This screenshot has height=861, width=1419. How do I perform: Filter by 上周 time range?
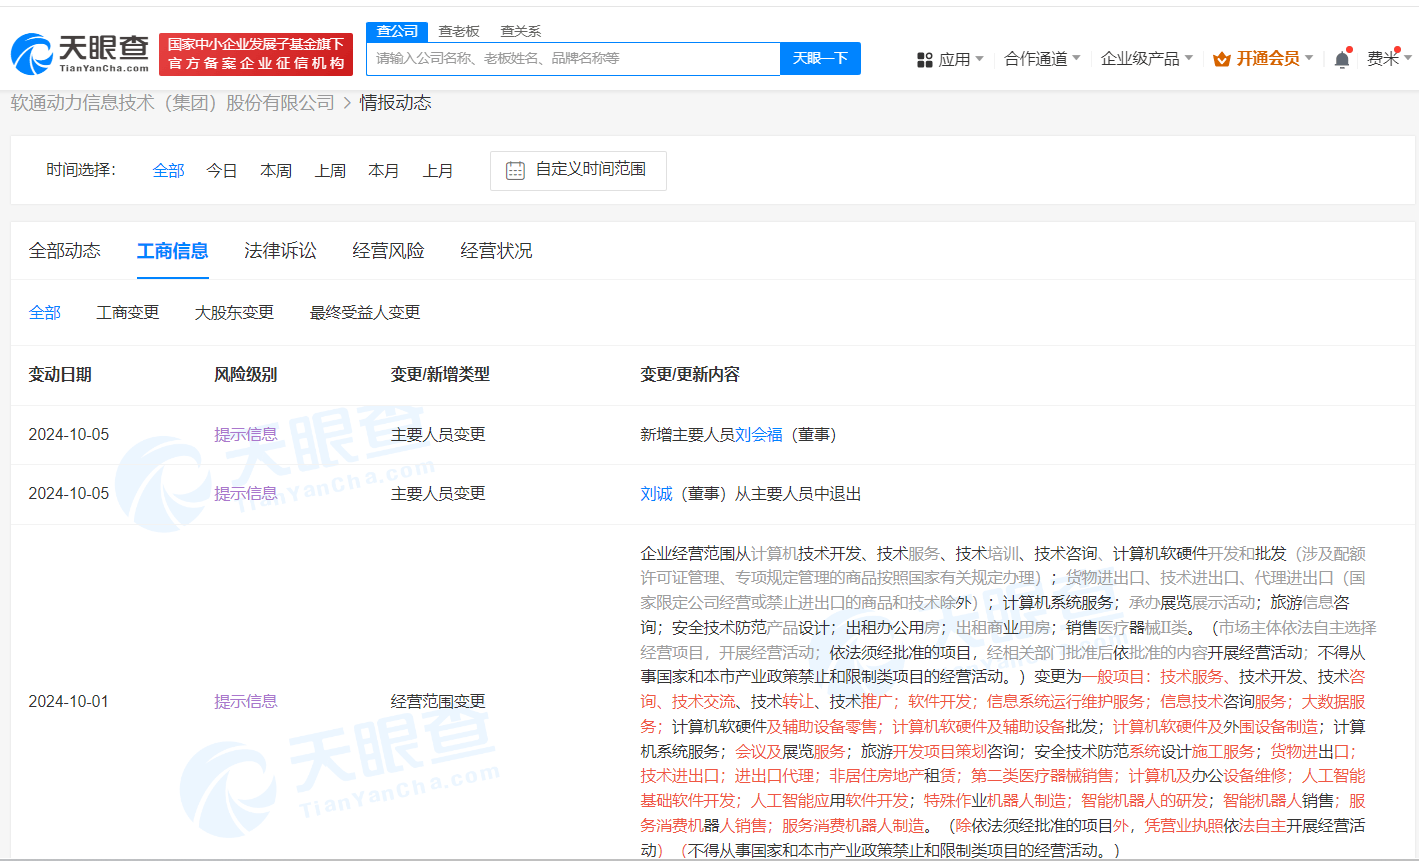(x=330, y=171)
